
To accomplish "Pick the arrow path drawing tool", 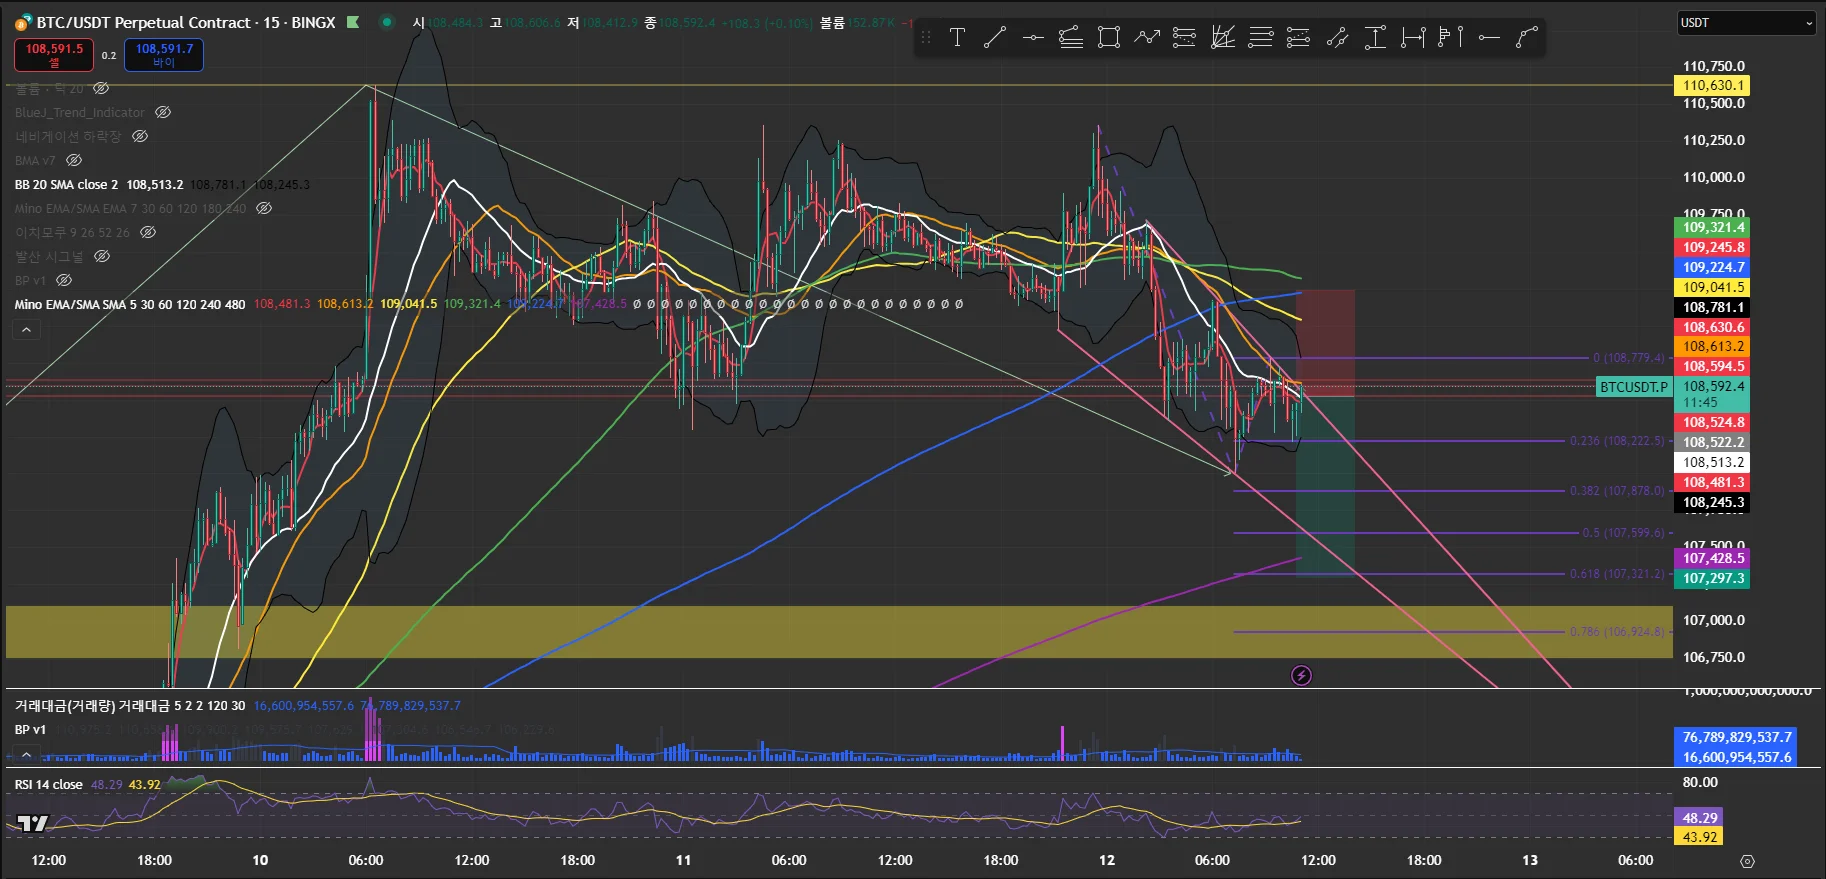I will [1146, 38].
